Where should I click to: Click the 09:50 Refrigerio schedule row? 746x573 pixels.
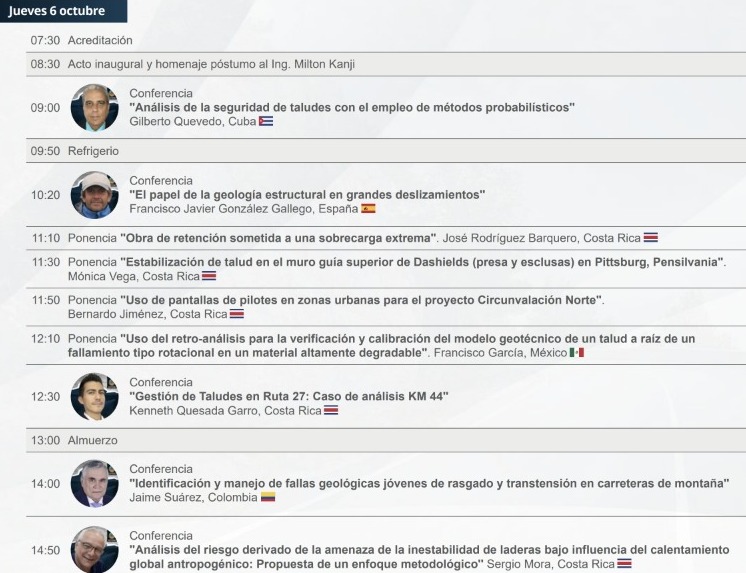click(x=386, y=151)
